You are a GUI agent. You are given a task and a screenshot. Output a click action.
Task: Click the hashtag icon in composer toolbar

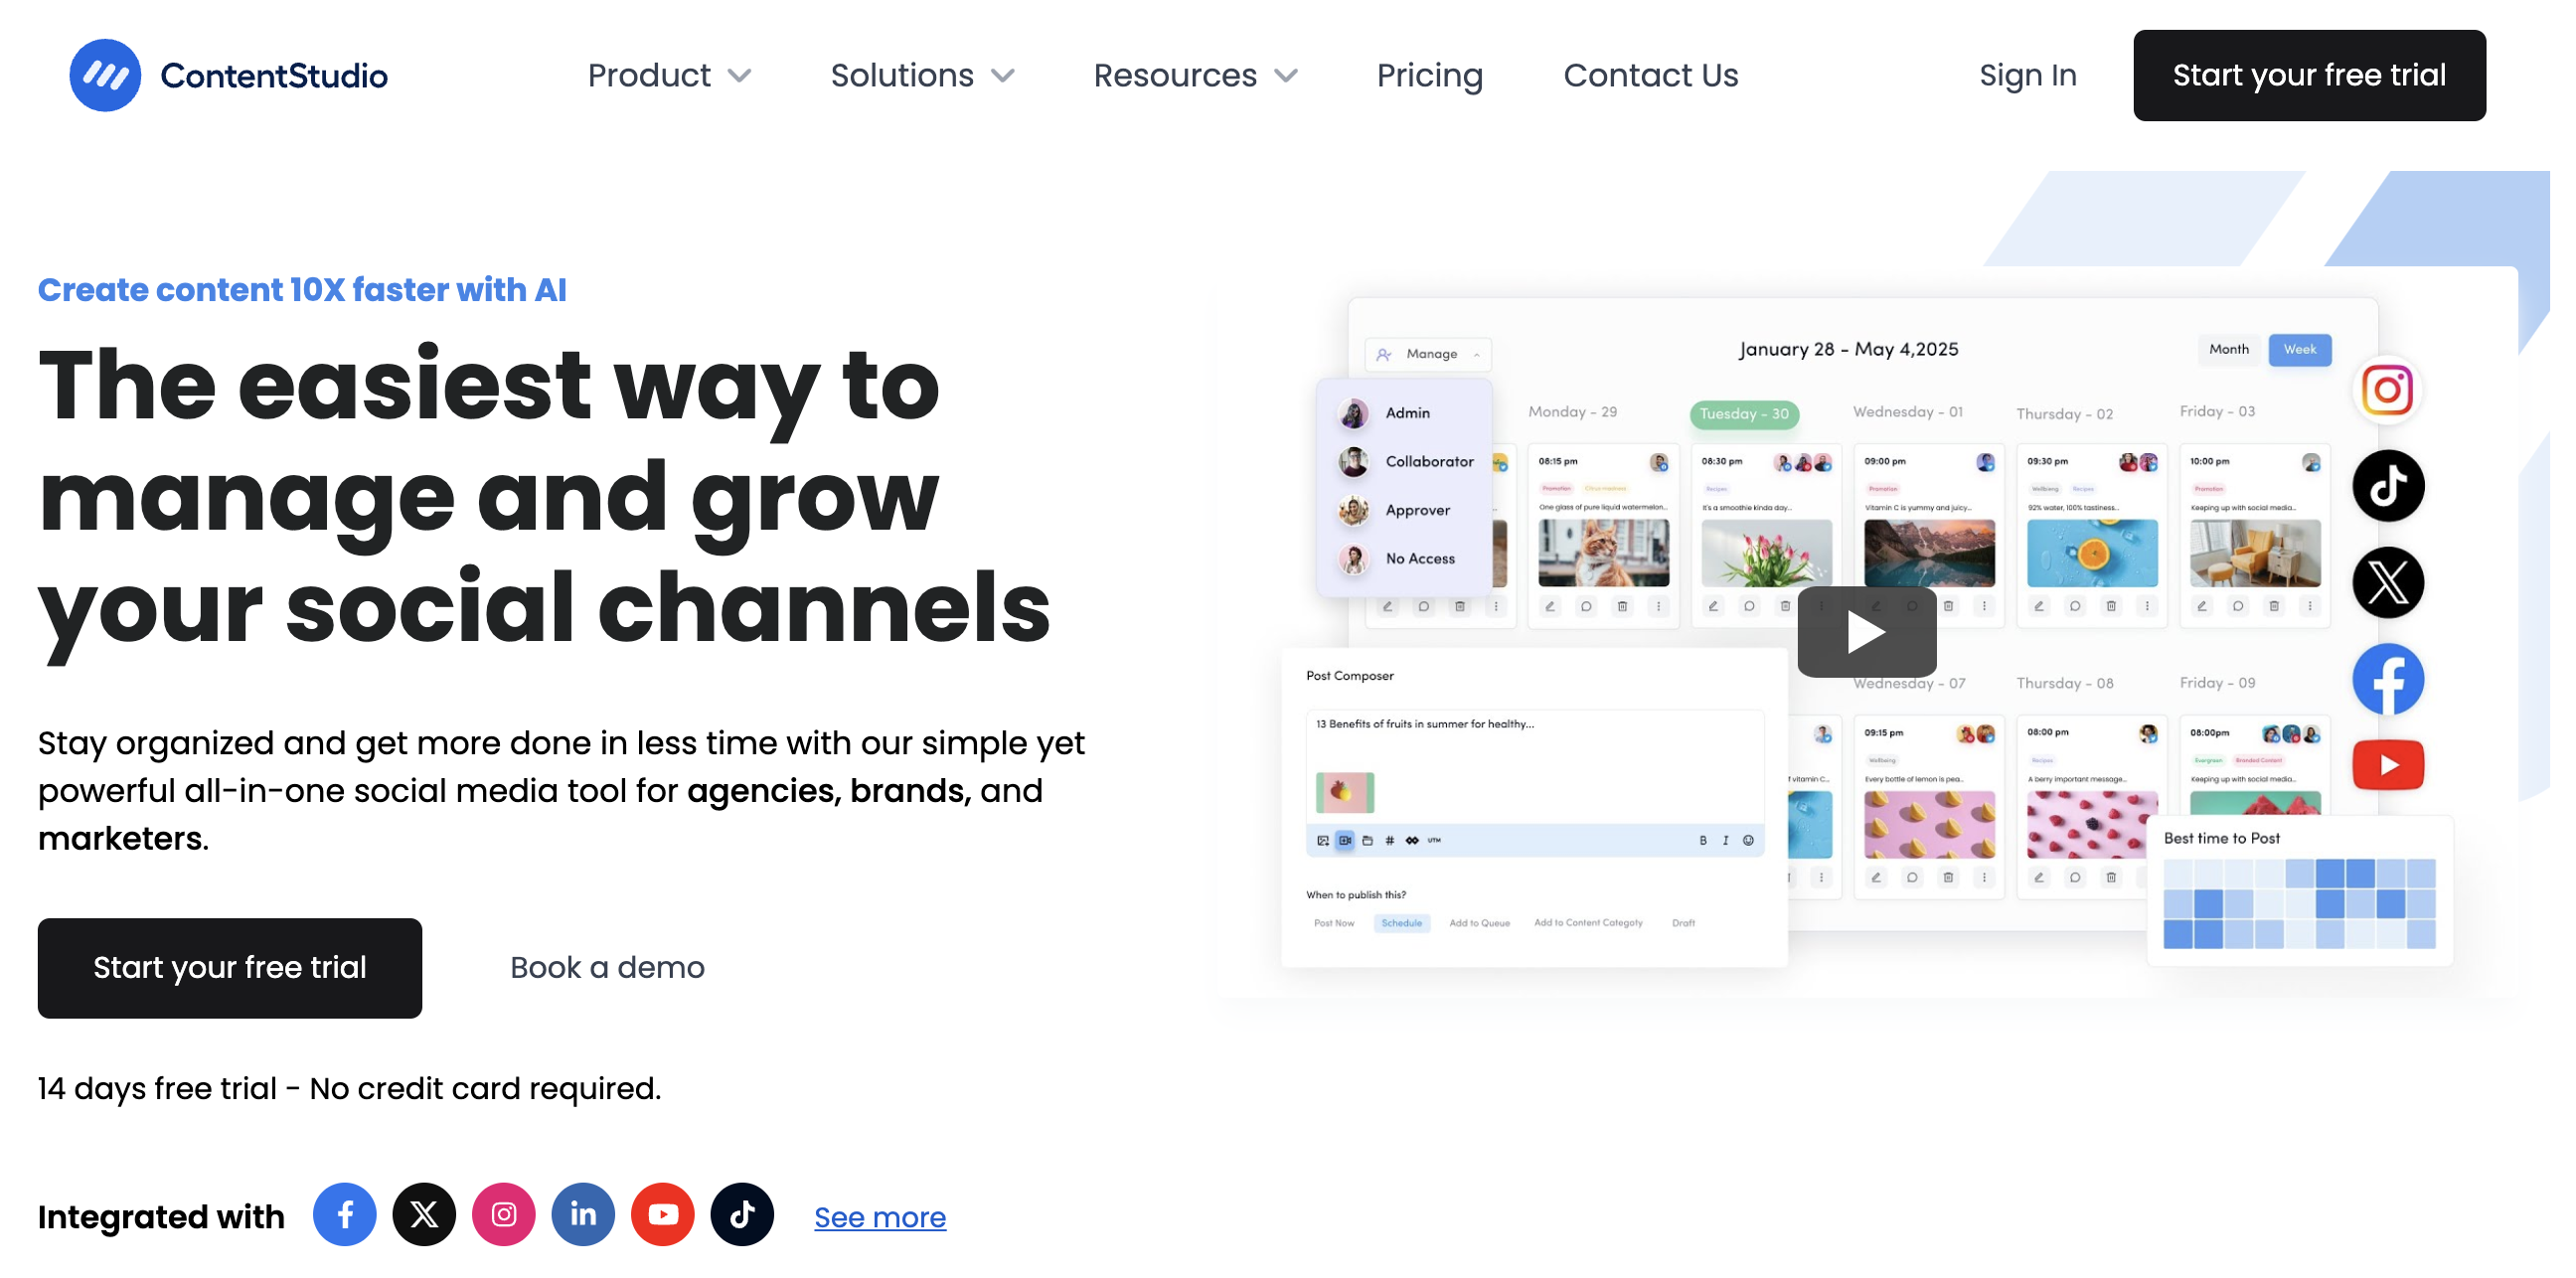pyautogui.click(x=1389, y=841)
